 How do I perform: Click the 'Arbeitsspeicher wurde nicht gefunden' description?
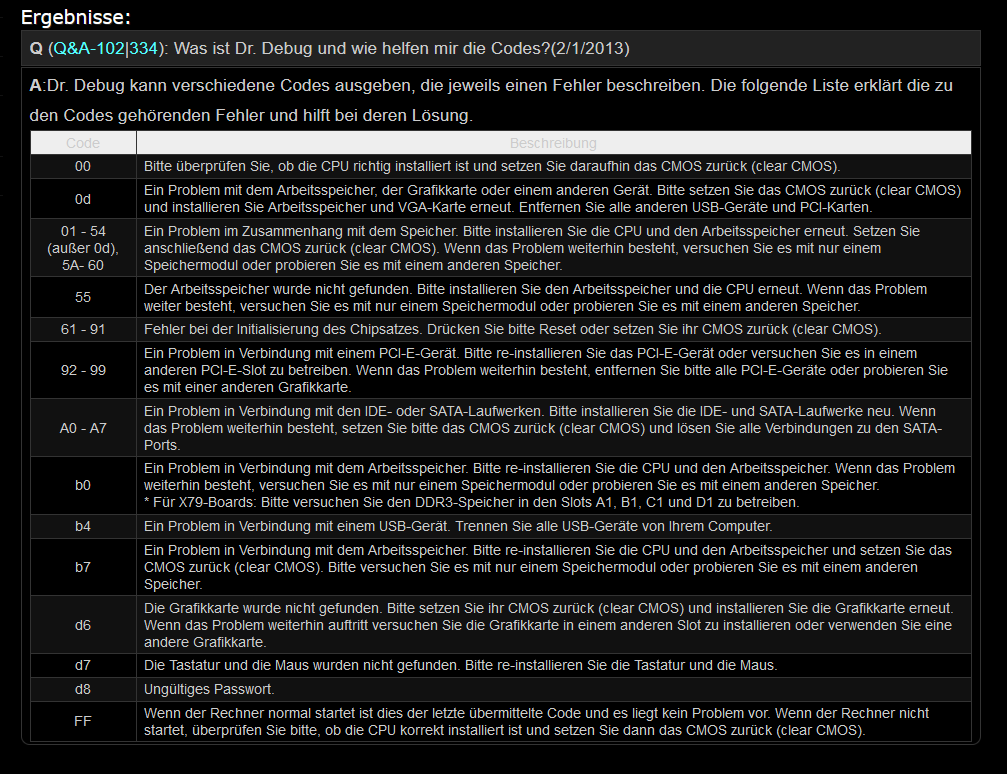tap(536, 297)
